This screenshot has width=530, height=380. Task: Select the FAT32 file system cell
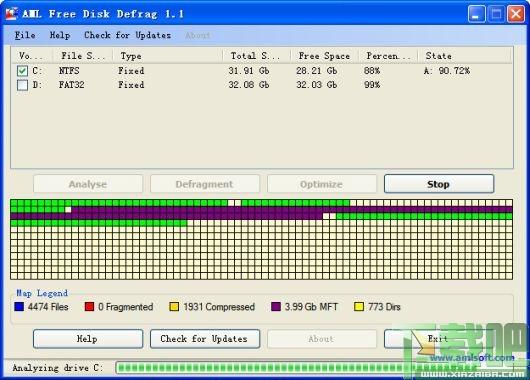pyautogui.click(x=72, y=85)
